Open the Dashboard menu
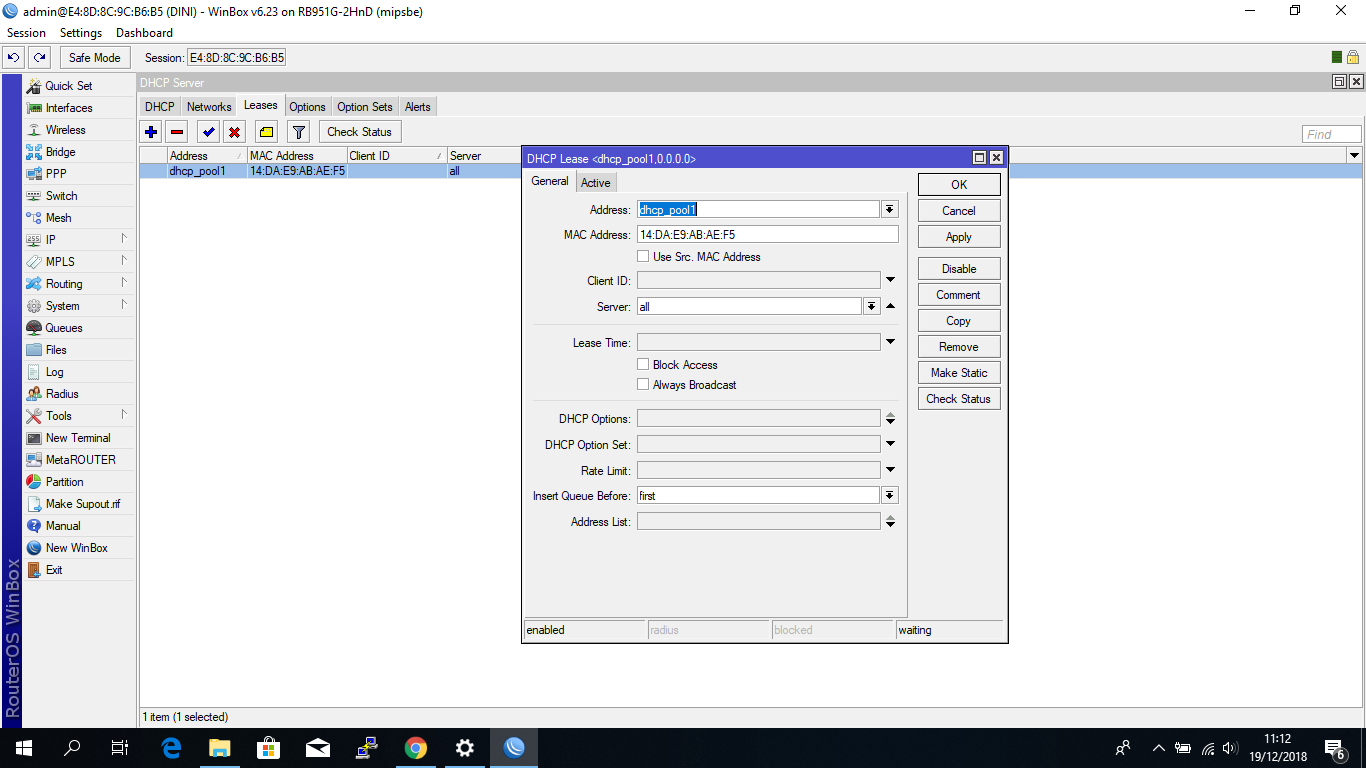Image resolution: width=1366 pixels, height=768 pixels. pos(144,33)
